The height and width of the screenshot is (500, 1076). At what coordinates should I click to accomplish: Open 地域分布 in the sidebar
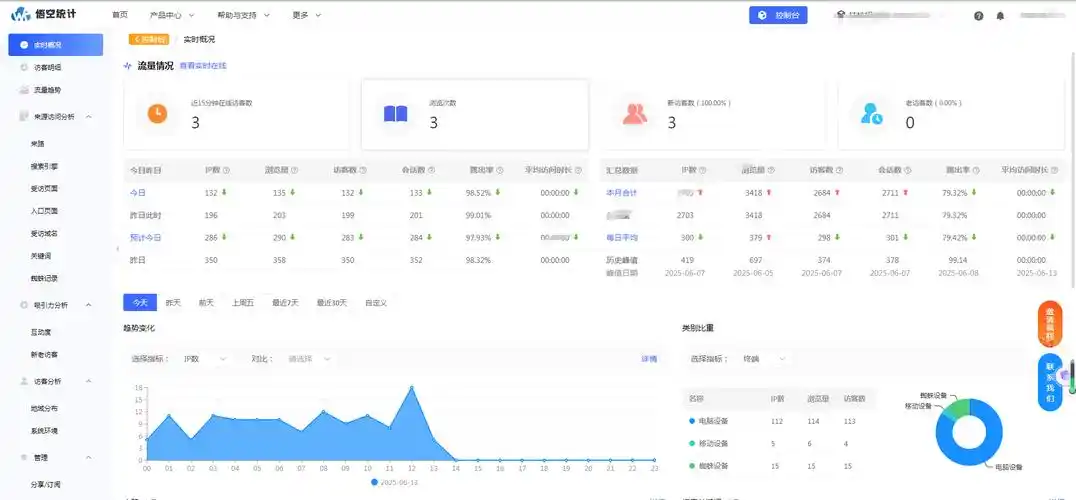click(45, 408)
